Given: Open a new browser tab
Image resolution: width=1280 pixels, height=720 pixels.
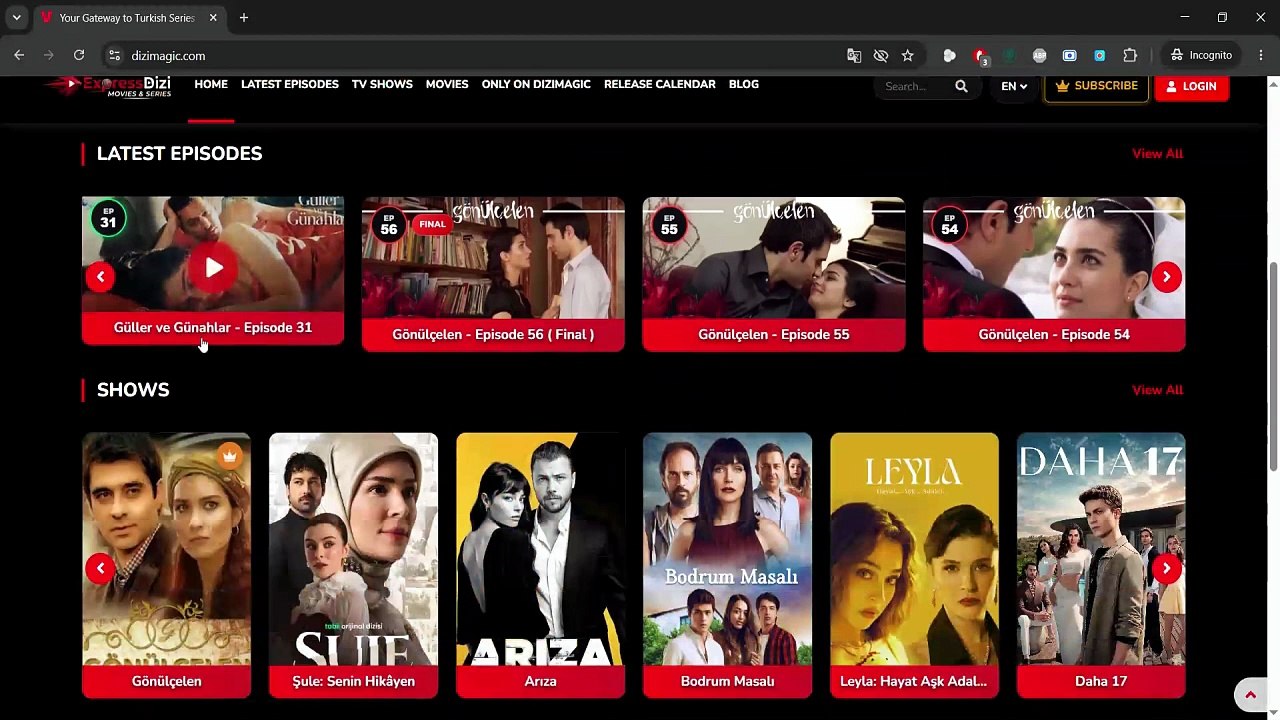Looking at the screenshot, I should pos(244,18).
